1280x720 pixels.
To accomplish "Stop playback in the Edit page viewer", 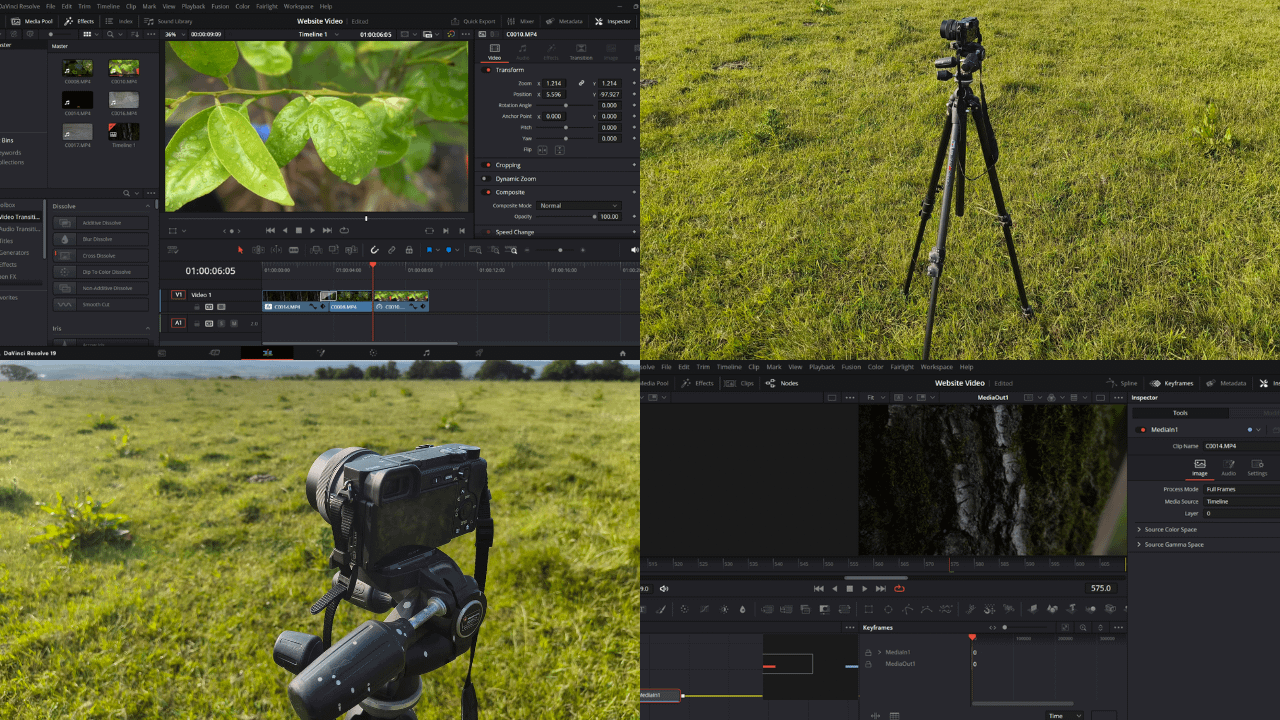I will pos(298,230).
